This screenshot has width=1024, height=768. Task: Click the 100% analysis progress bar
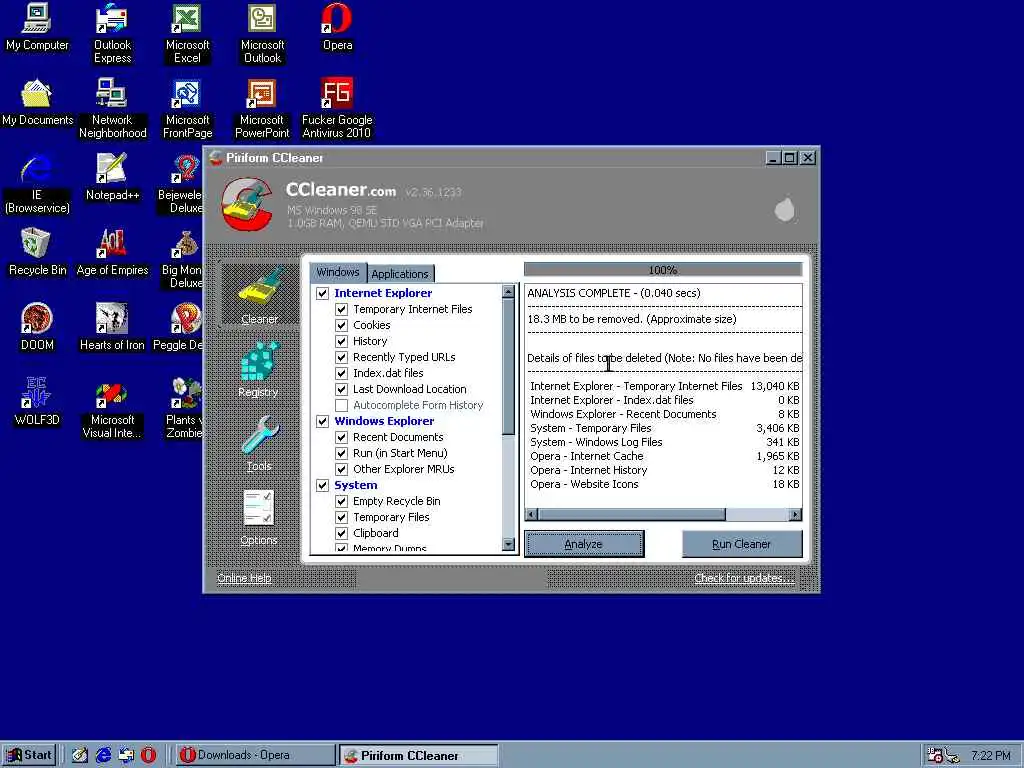[x=663, y=270]
